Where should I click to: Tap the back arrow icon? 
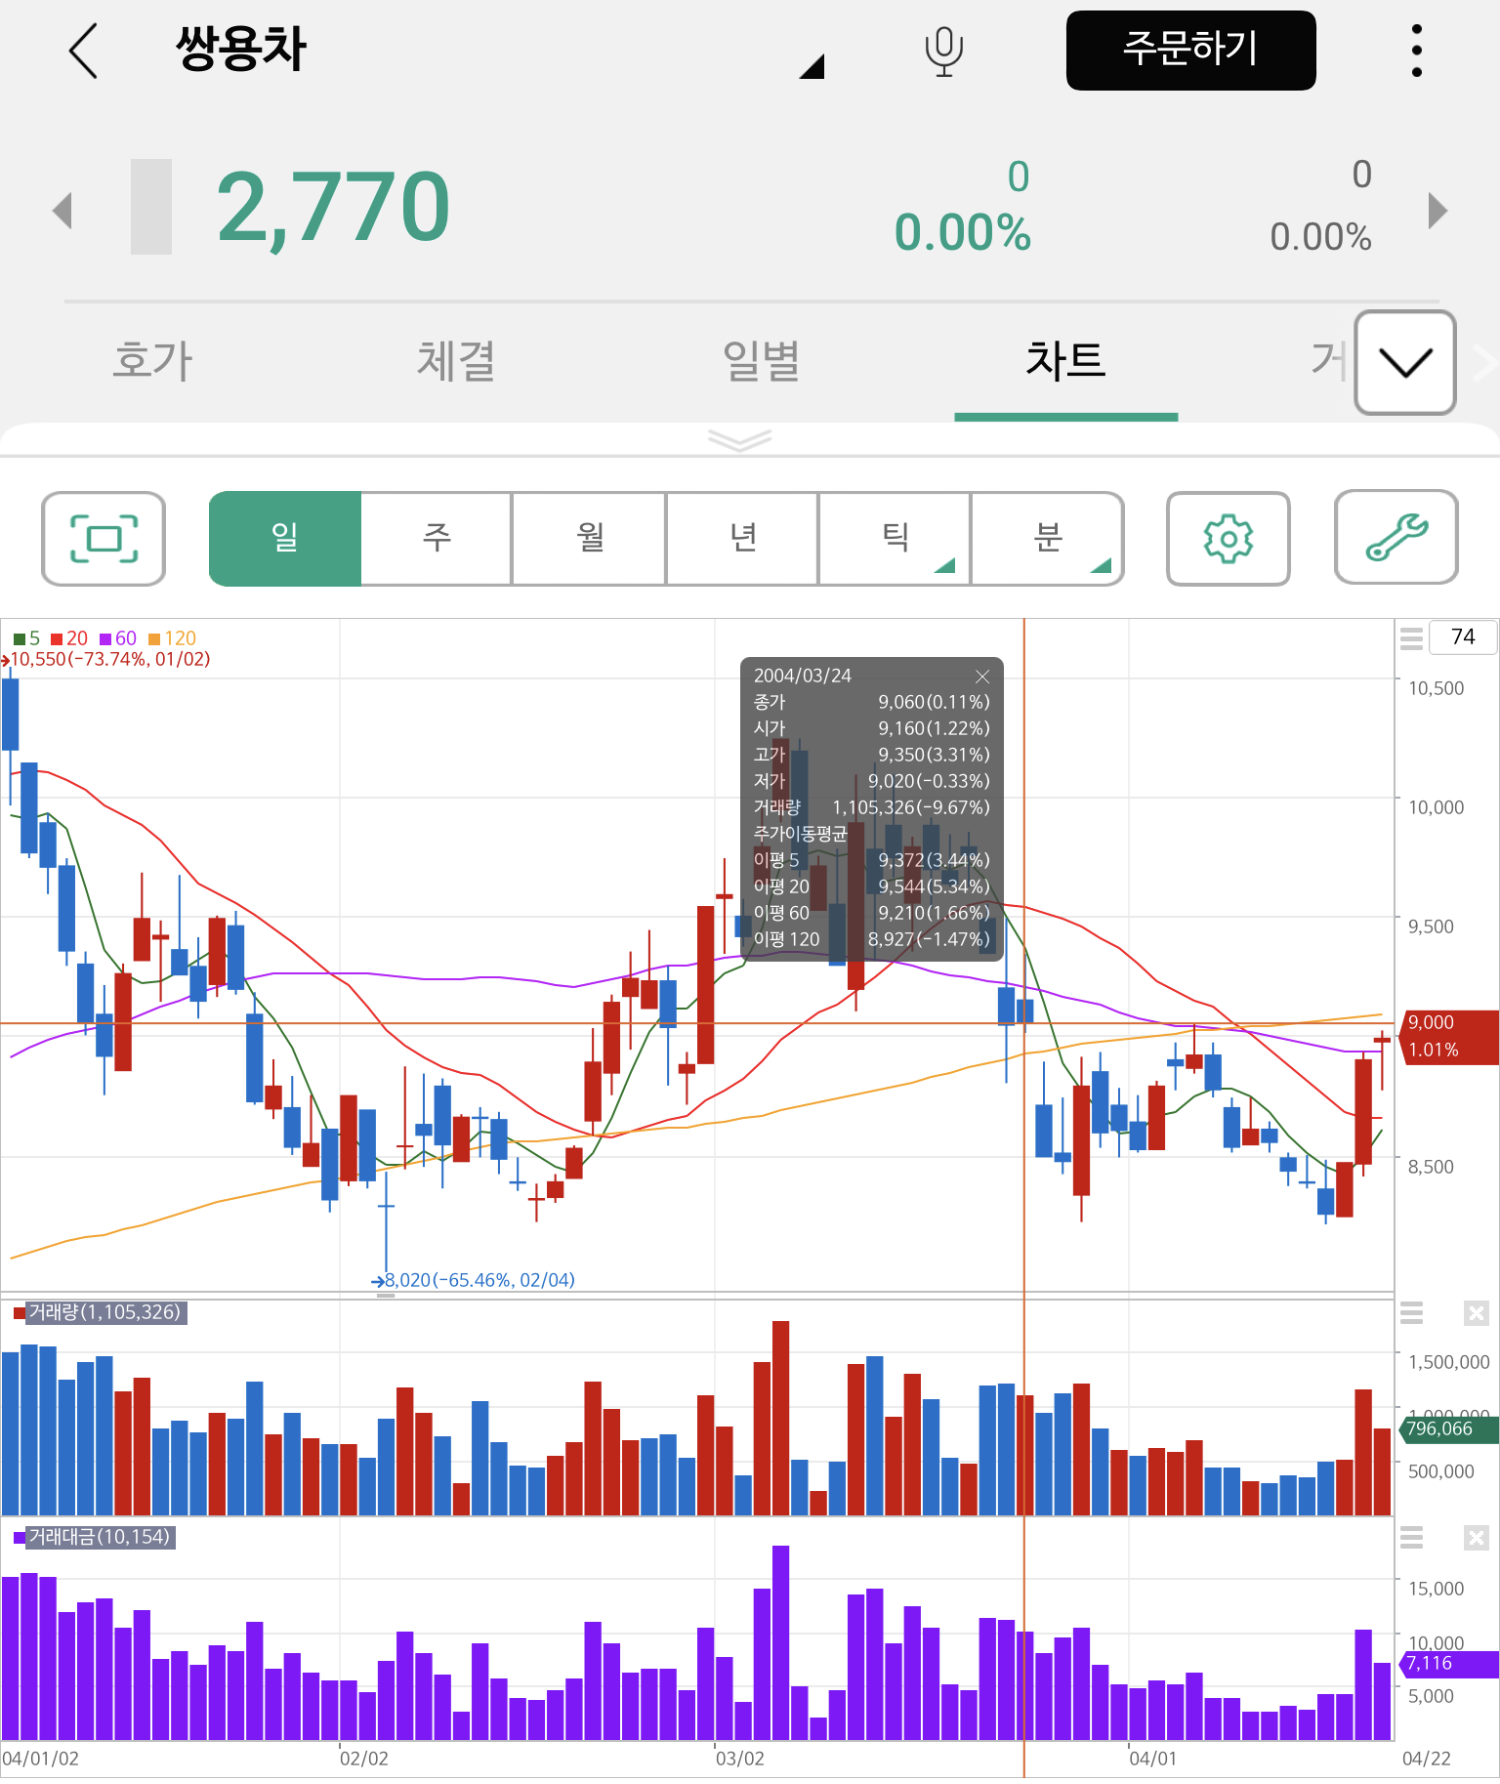(84, 50)
